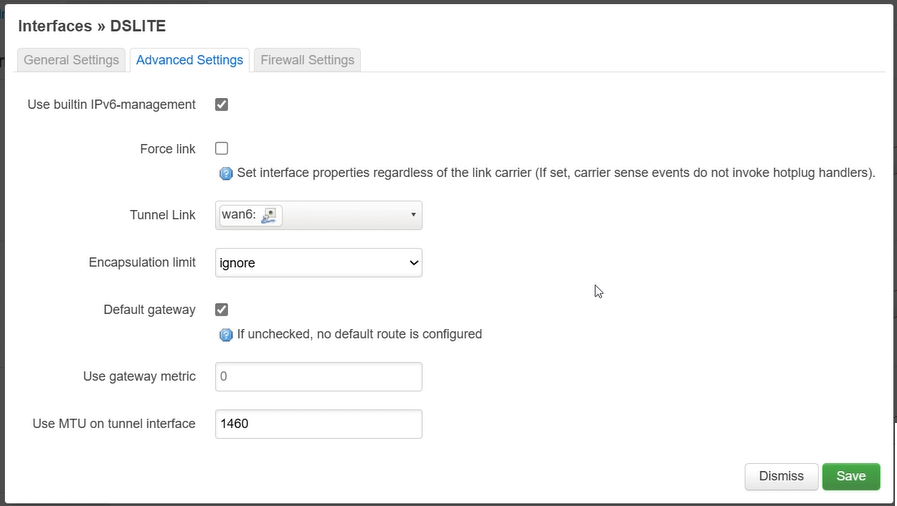
Task: Enable the Force link checkbox
Action: (x=222, y=149)
